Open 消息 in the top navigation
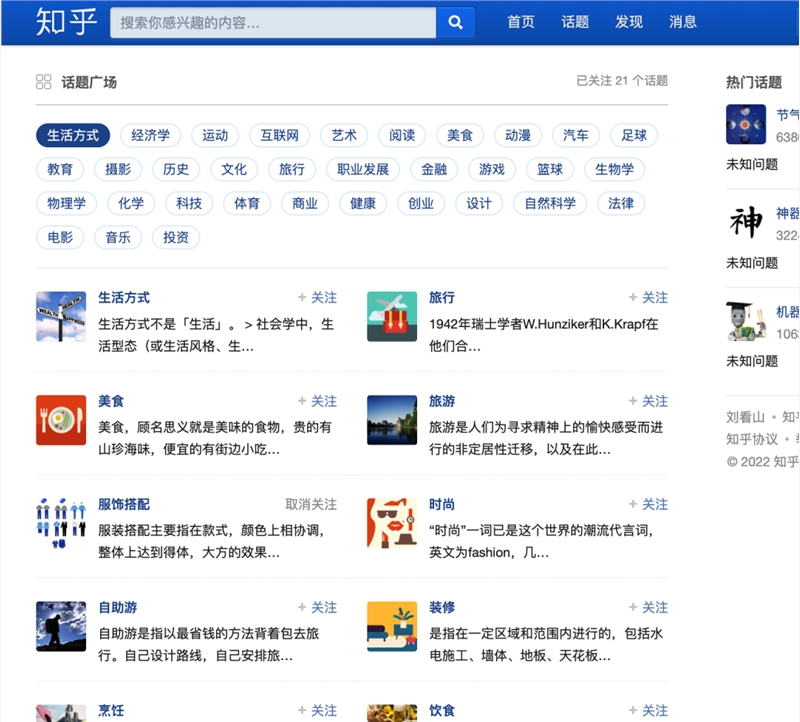This screenshot has height=722, width=800. (682, 22)
